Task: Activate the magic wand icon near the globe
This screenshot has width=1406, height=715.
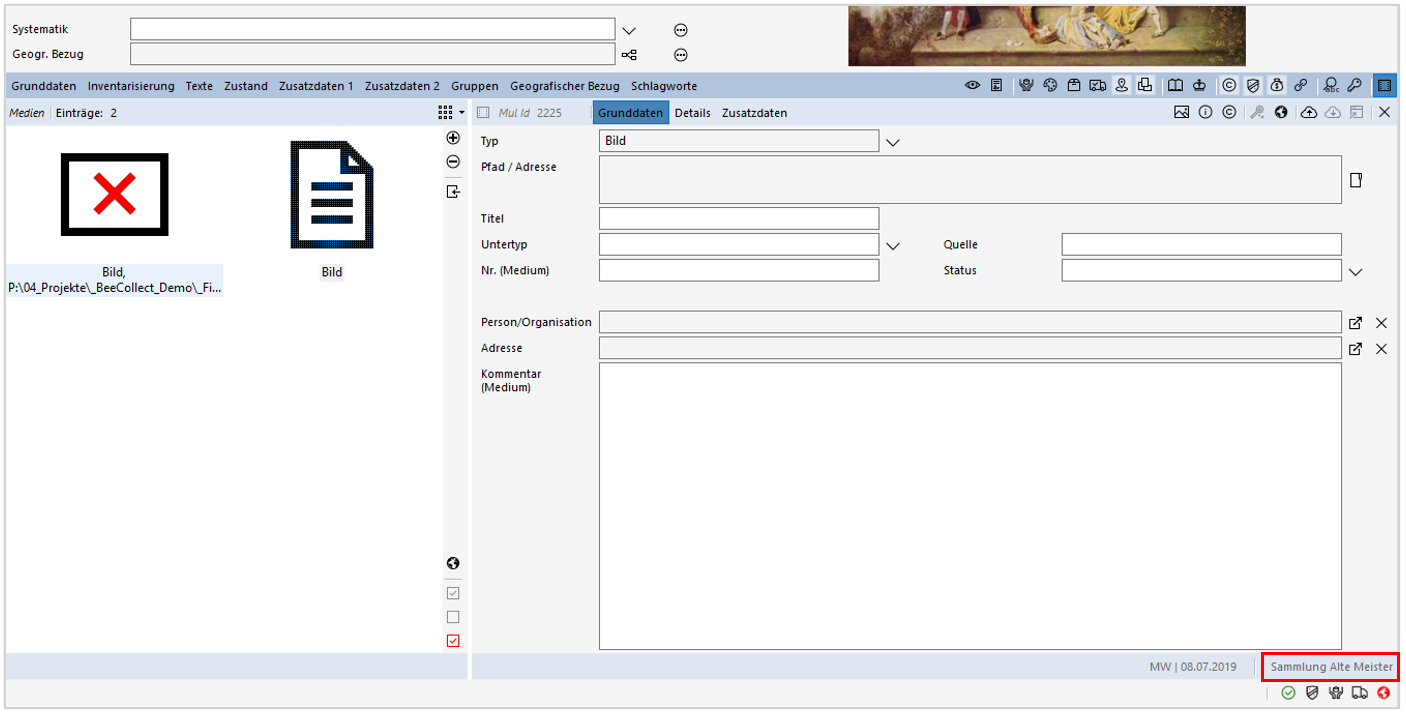Action: 1257,113
